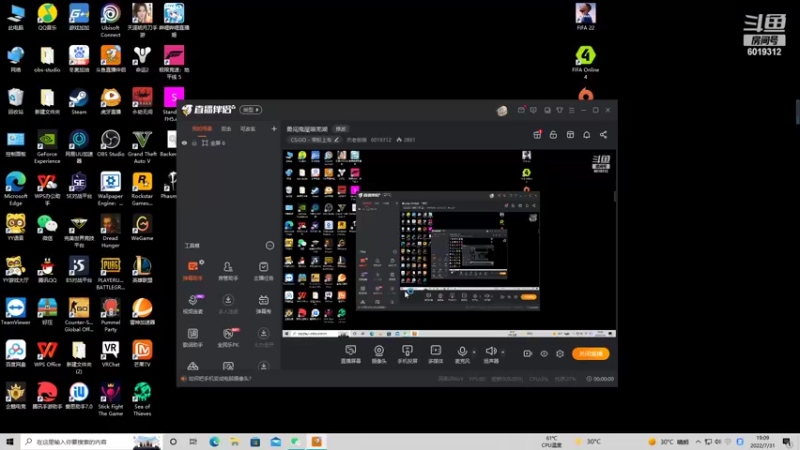Open TeamViewer desktop shortcut

[x=15, y=312]
